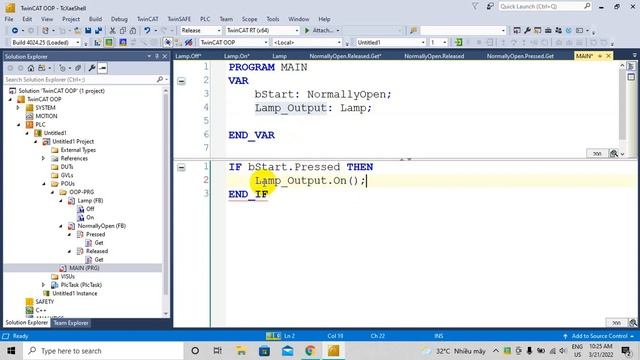Click the Home icon in Solution Explorer

point(31,68)
